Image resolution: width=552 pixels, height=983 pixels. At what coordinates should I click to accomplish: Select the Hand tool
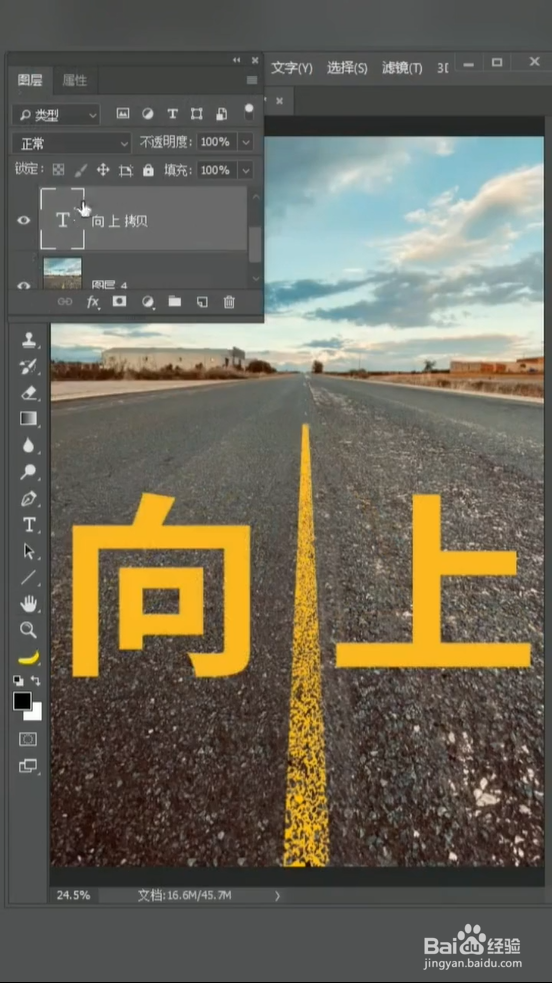(x=29, y=604)
